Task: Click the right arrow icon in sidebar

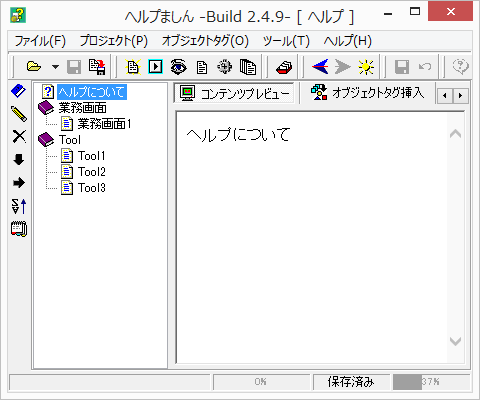Action: (x=19, y=183)
